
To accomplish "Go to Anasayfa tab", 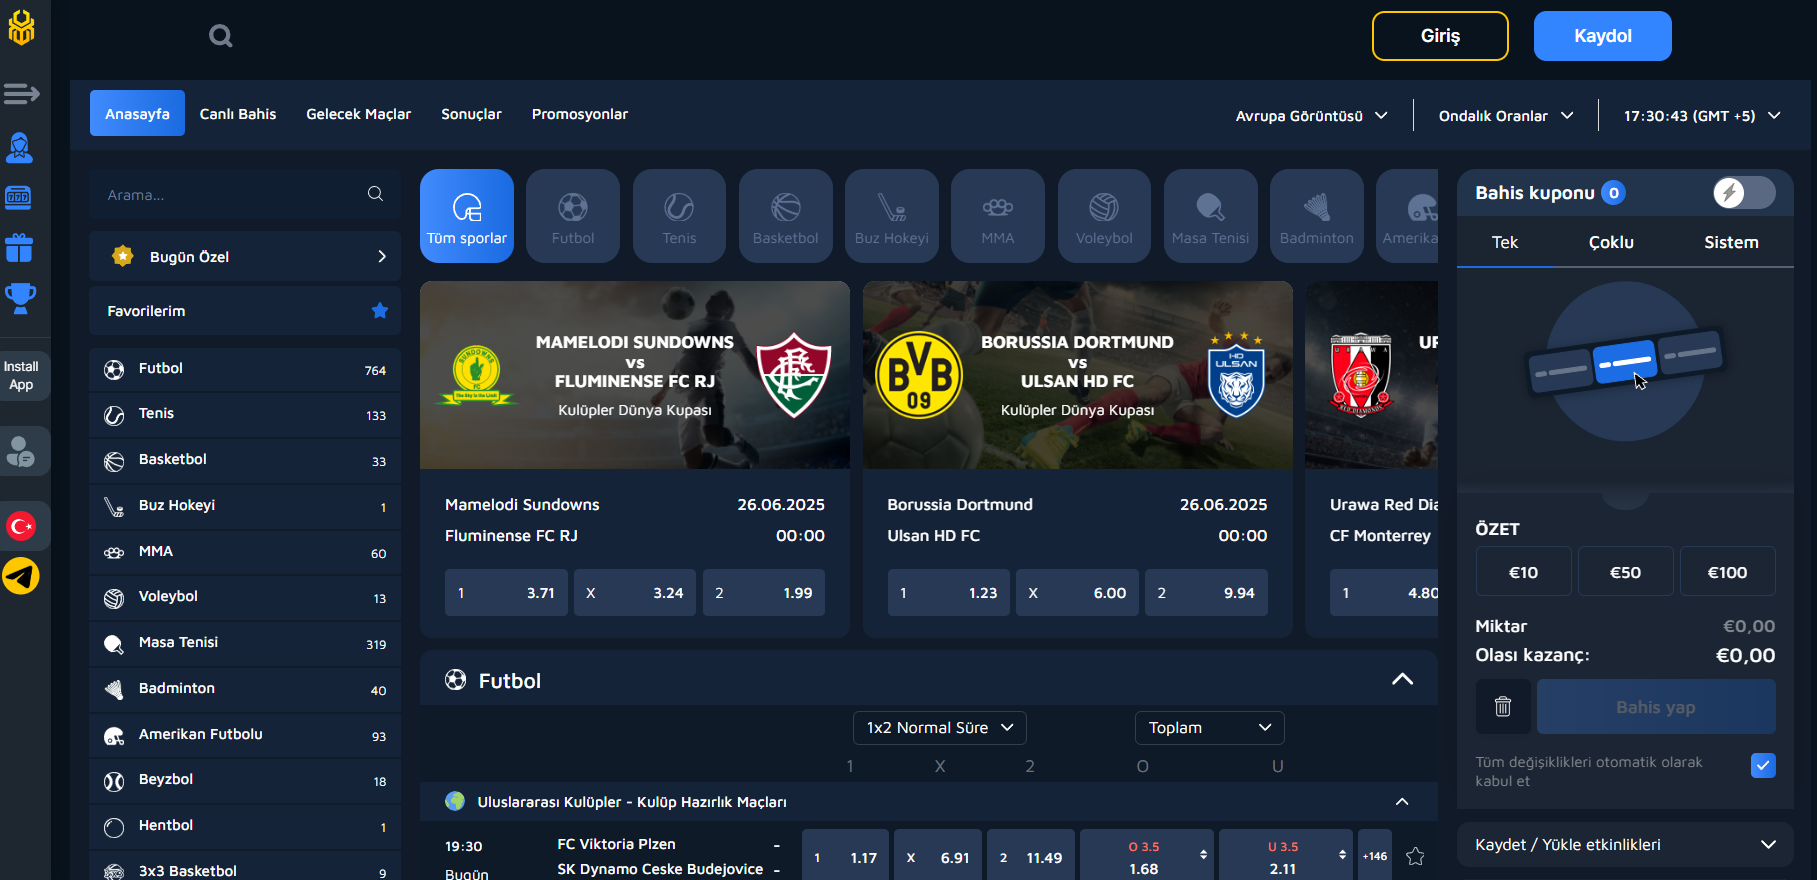I will [137, 114].
